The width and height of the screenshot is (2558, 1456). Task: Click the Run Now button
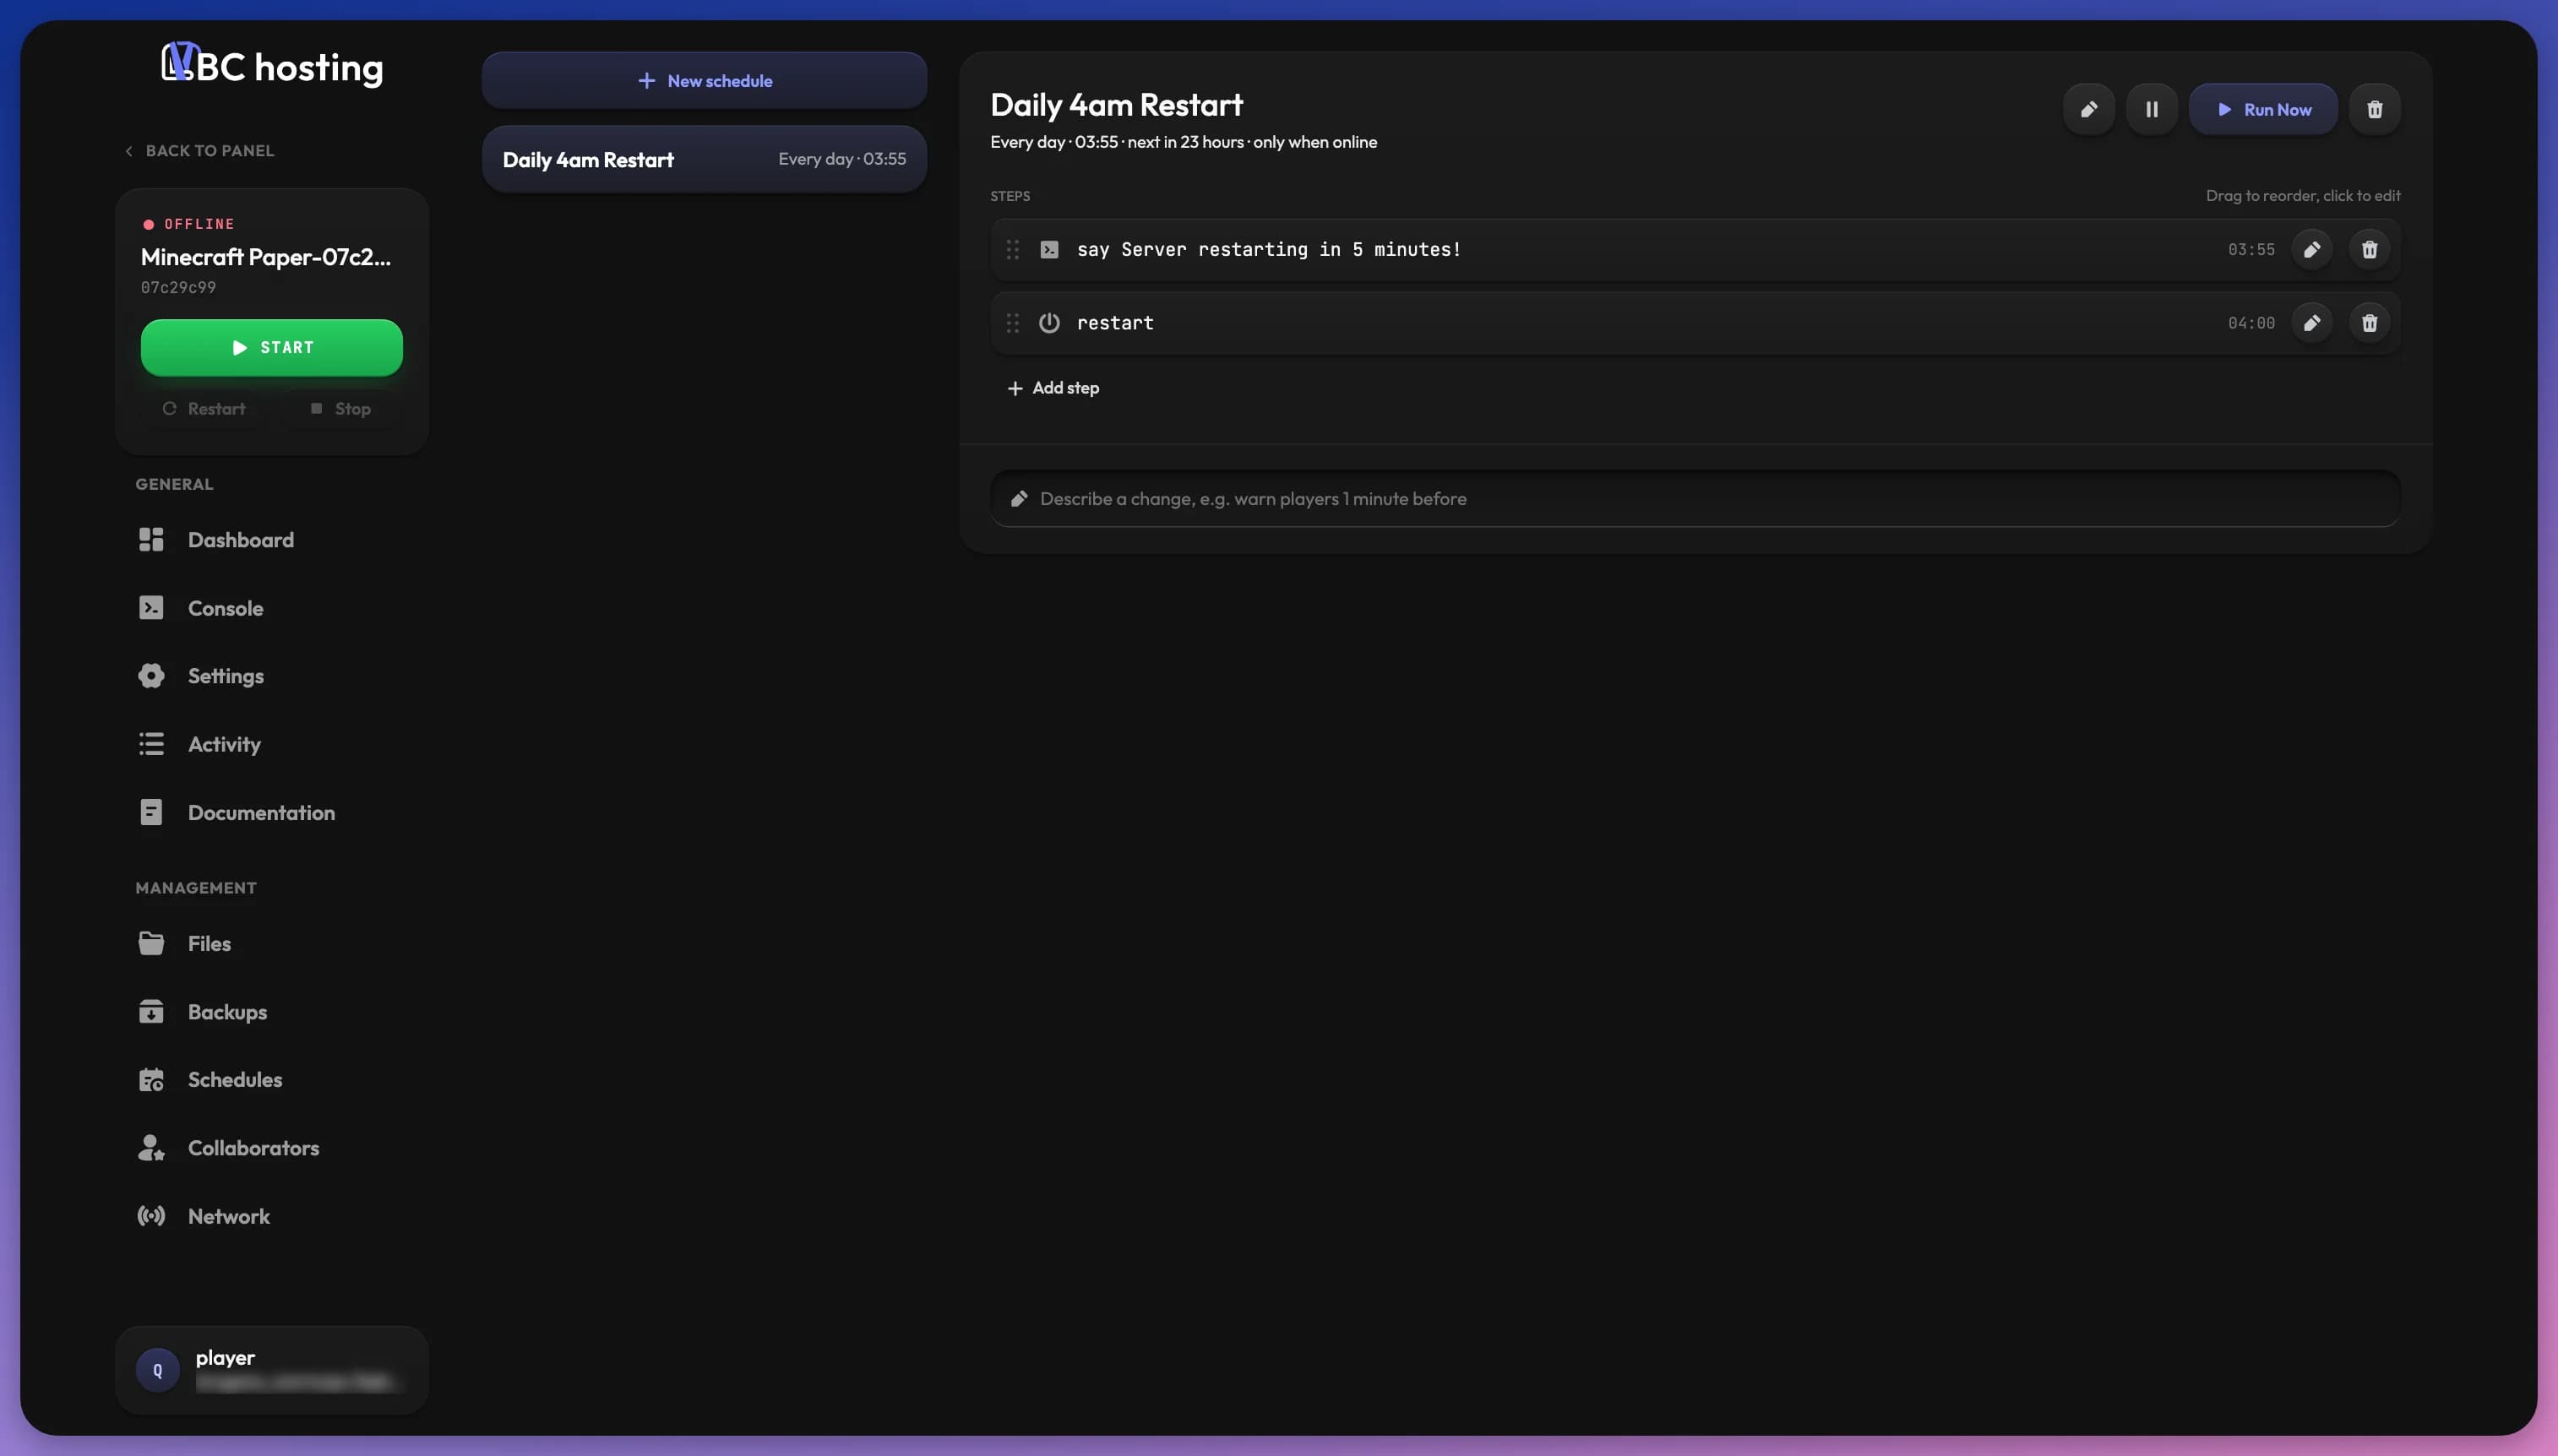click(x=2263, y=109)
